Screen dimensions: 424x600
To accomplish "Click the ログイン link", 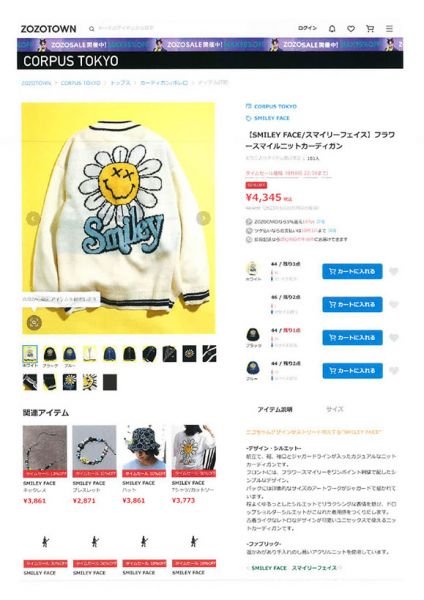I will [307, 28].
